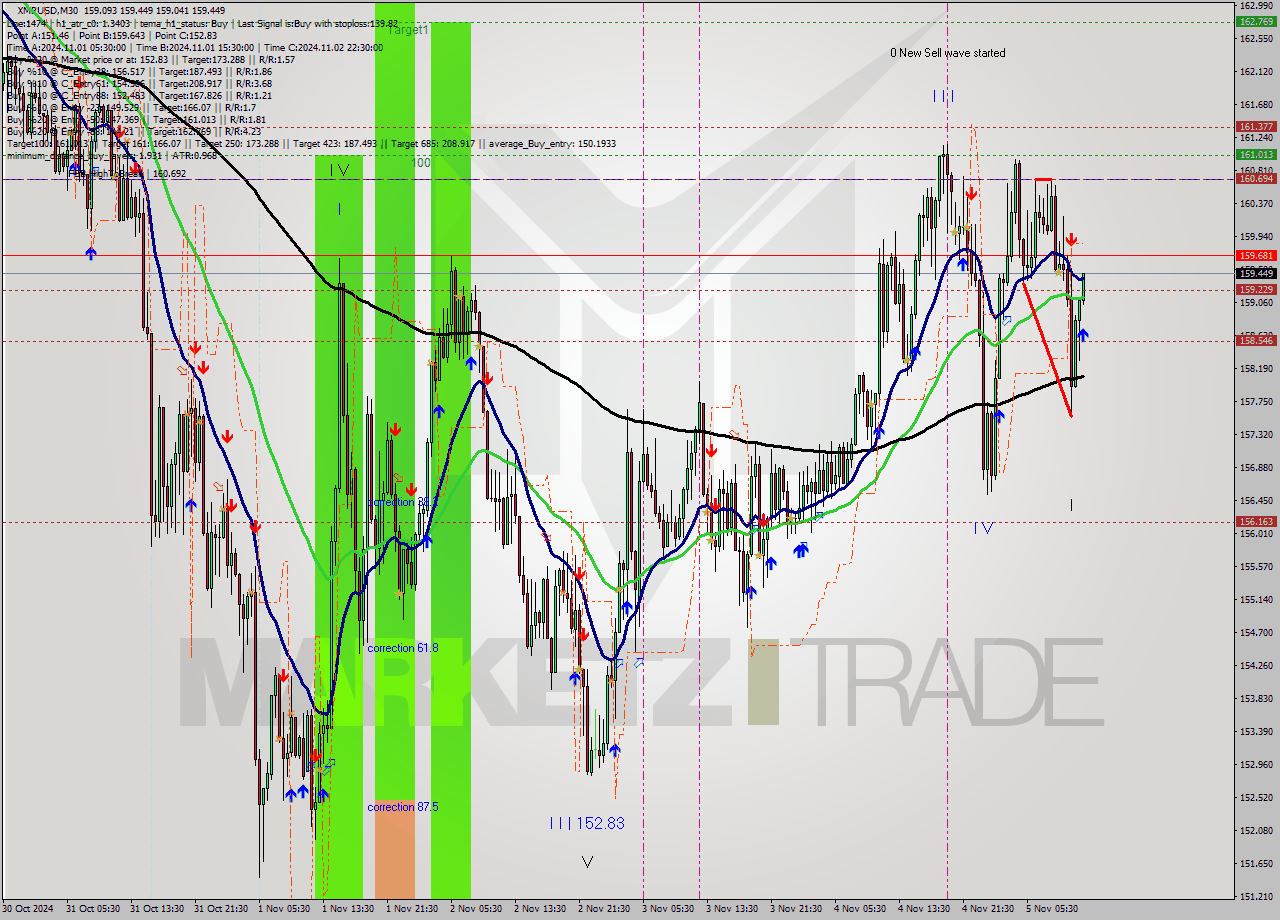Screen dimensions: 1280x920
Task: Click the red 156.163 price label
Action: click(1255, 522)
